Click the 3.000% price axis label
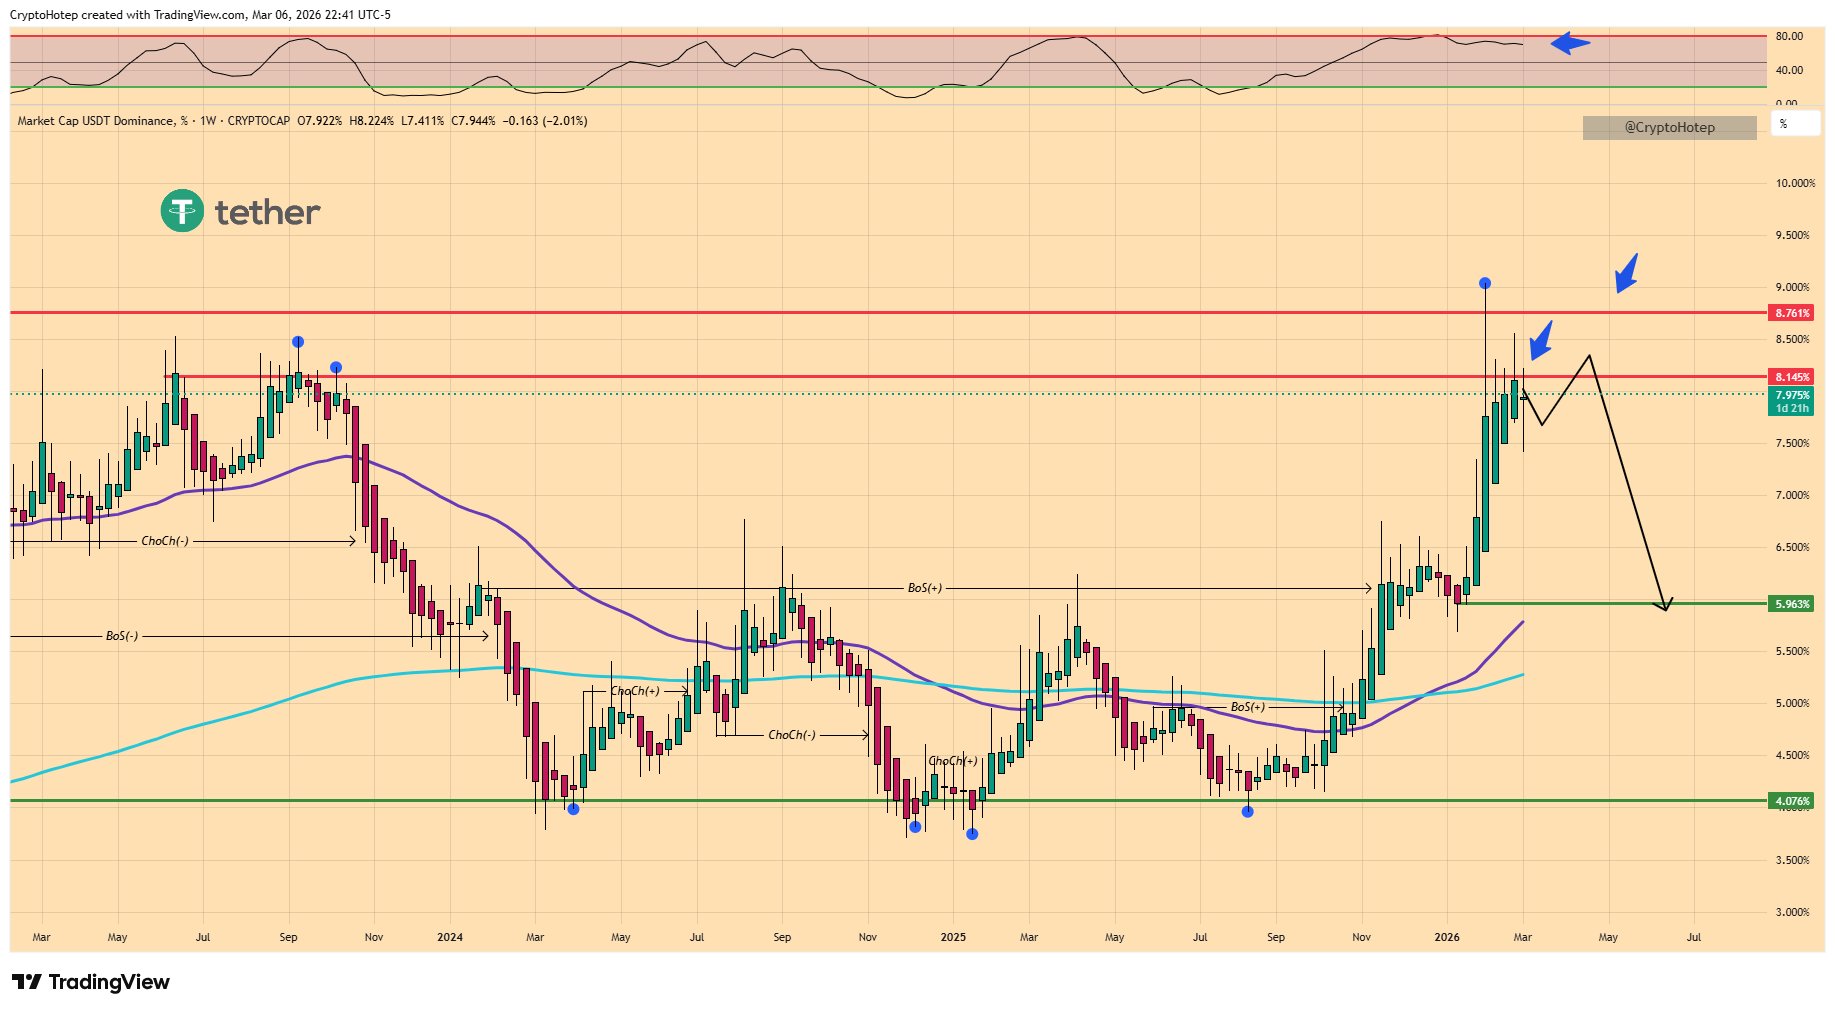 1792,912
